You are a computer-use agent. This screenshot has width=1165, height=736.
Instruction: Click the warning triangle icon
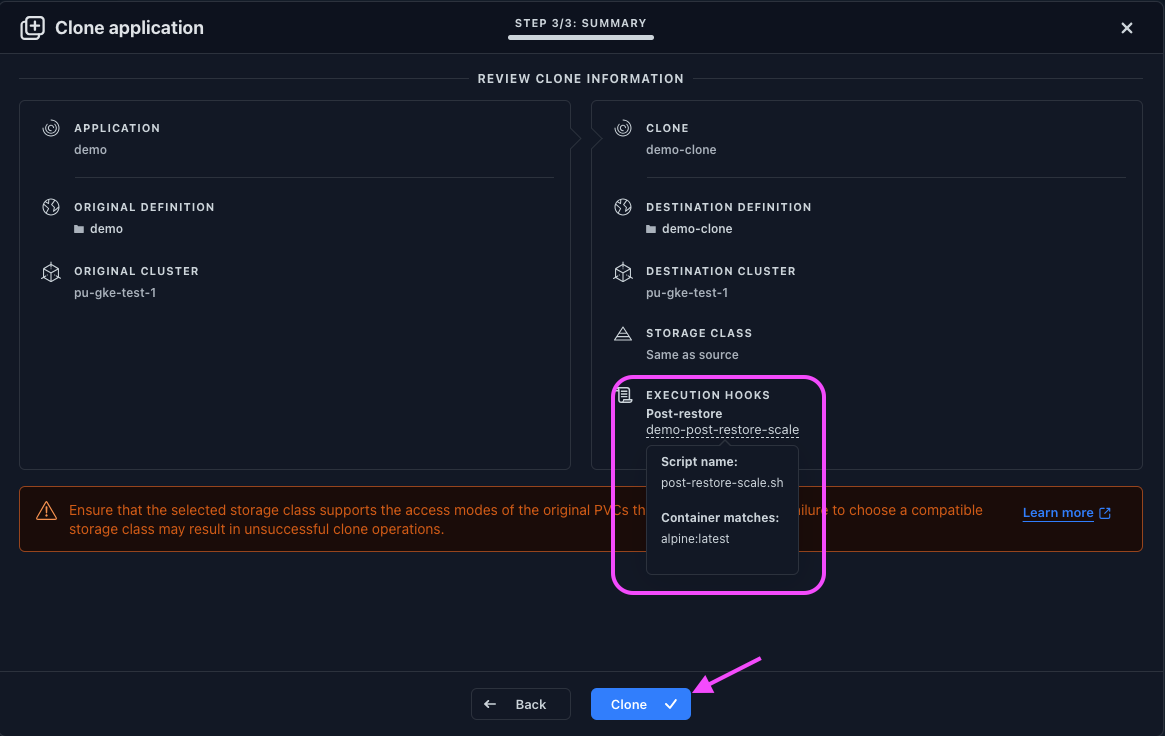pos(46,511)
